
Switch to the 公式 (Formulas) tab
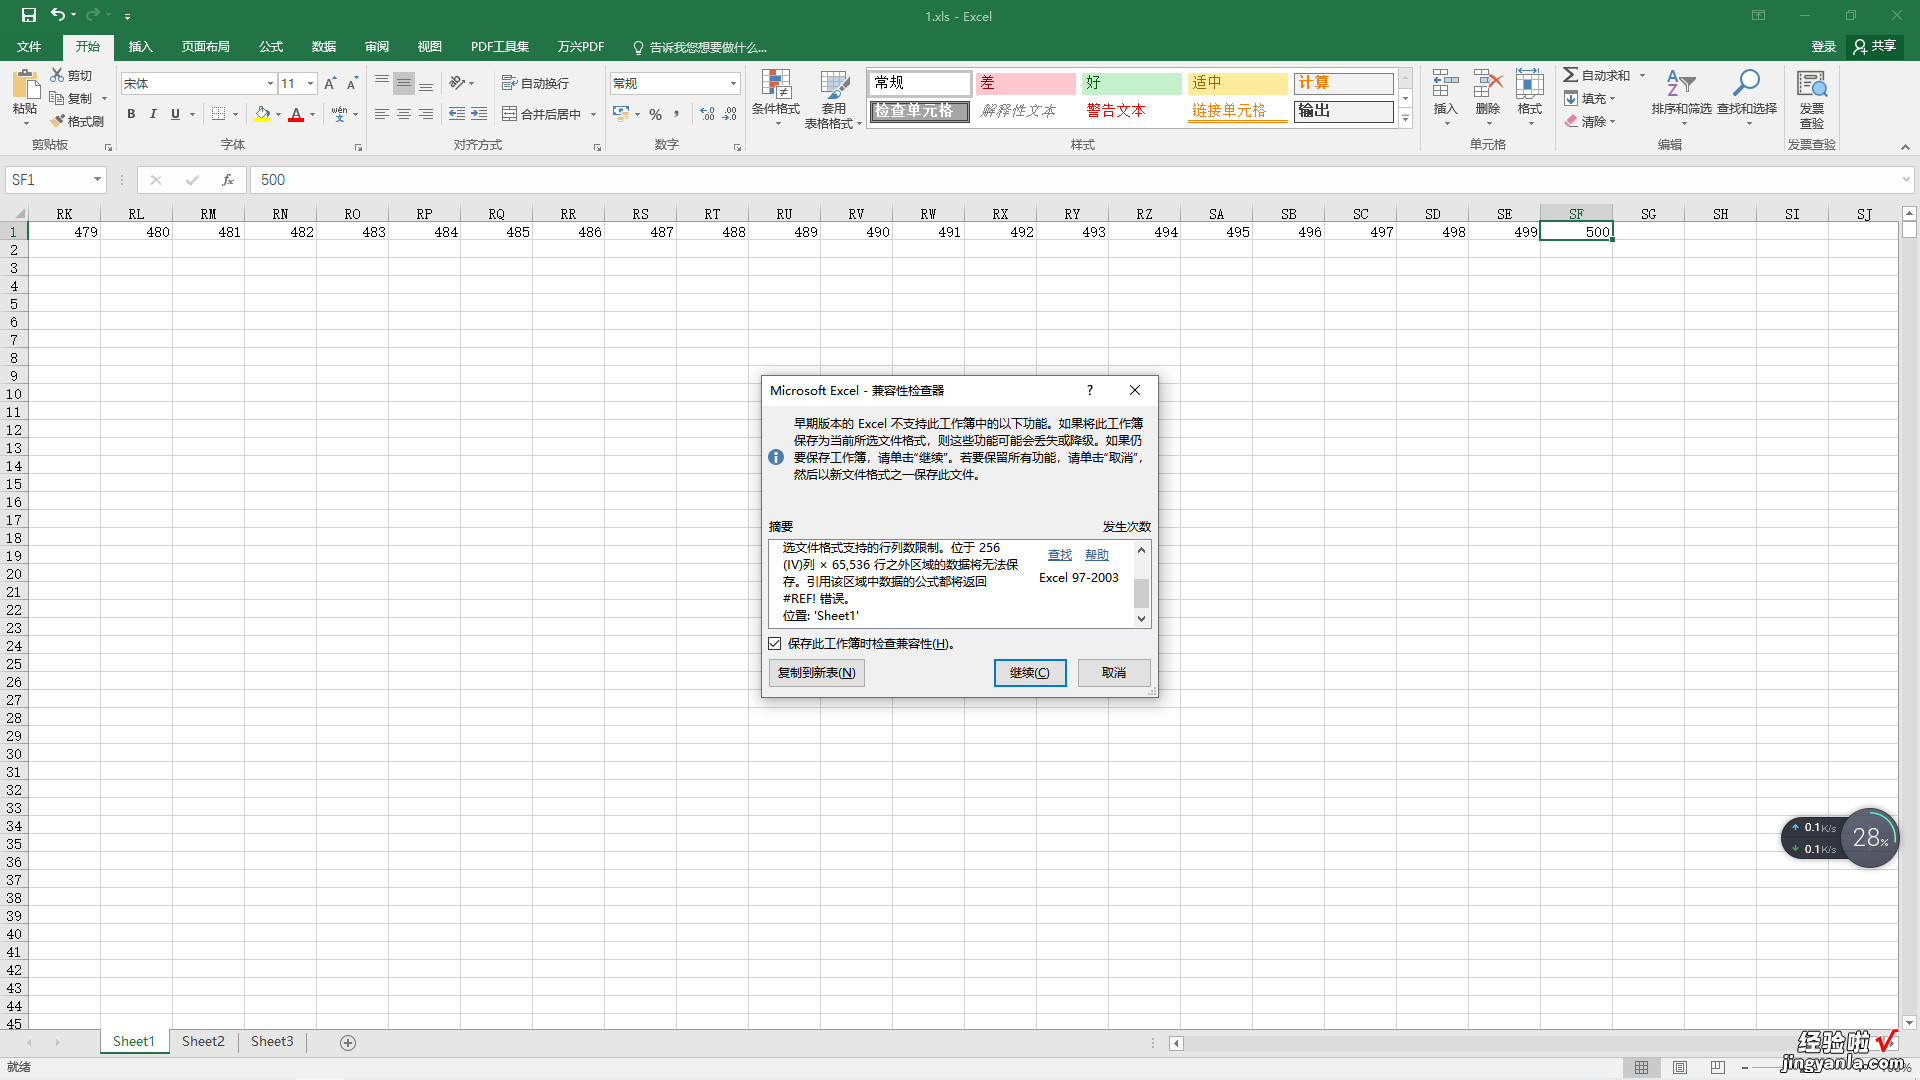[271, 47]
